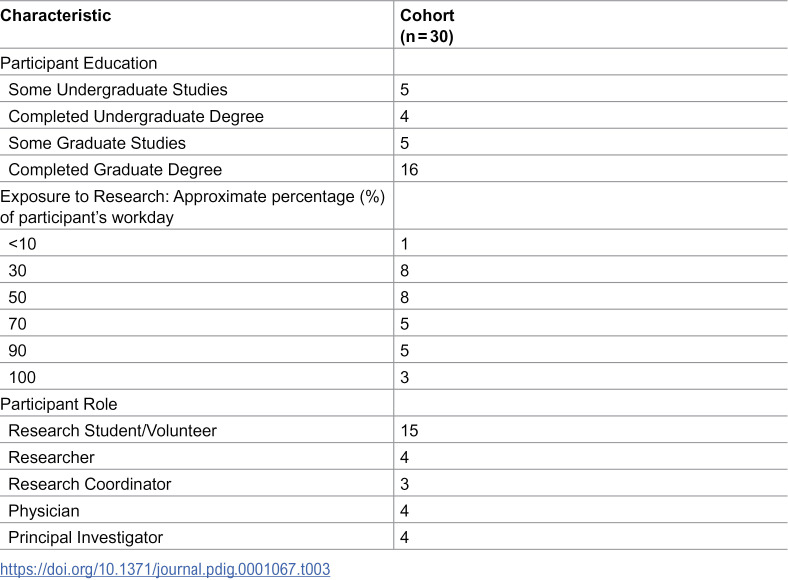Select the Participant Education section row
Screen dimensions: 788x580
click(x=394, y=62)
